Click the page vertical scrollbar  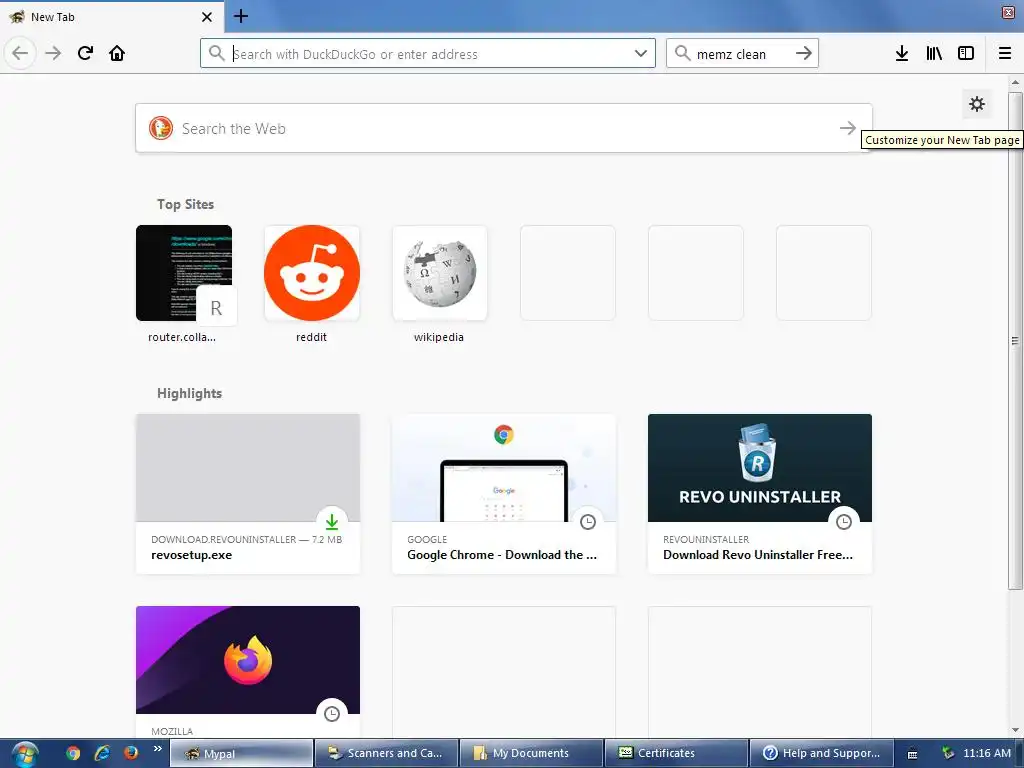click(1015, 340)
